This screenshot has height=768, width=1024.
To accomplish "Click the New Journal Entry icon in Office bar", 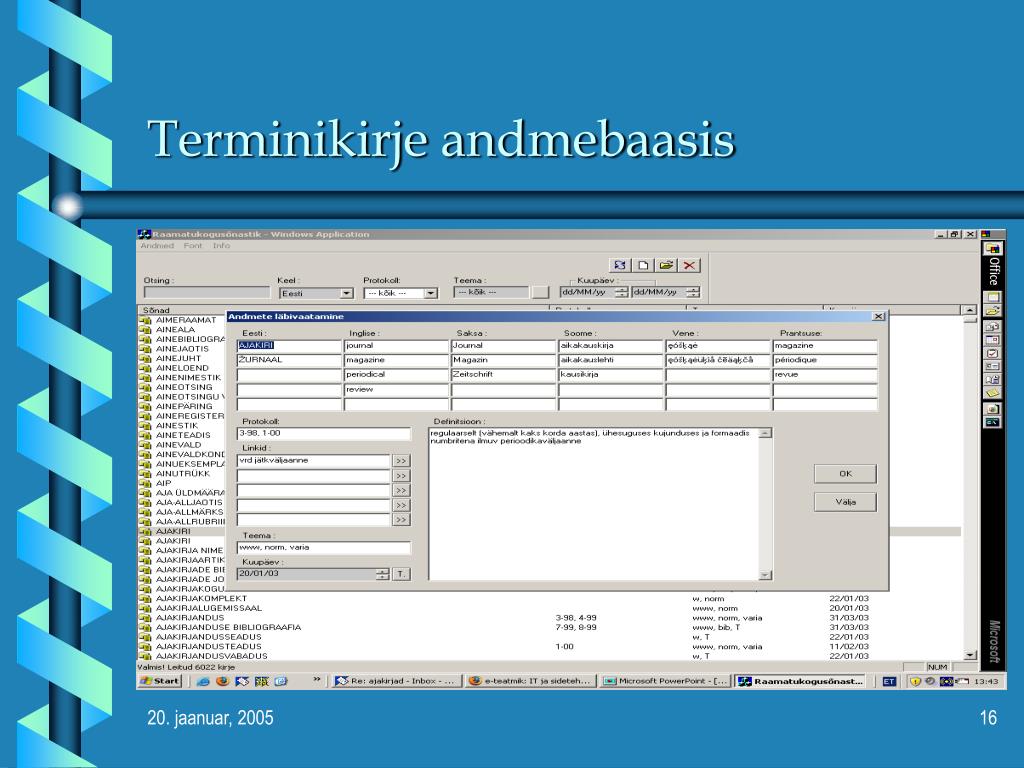I will pos(993,379).
